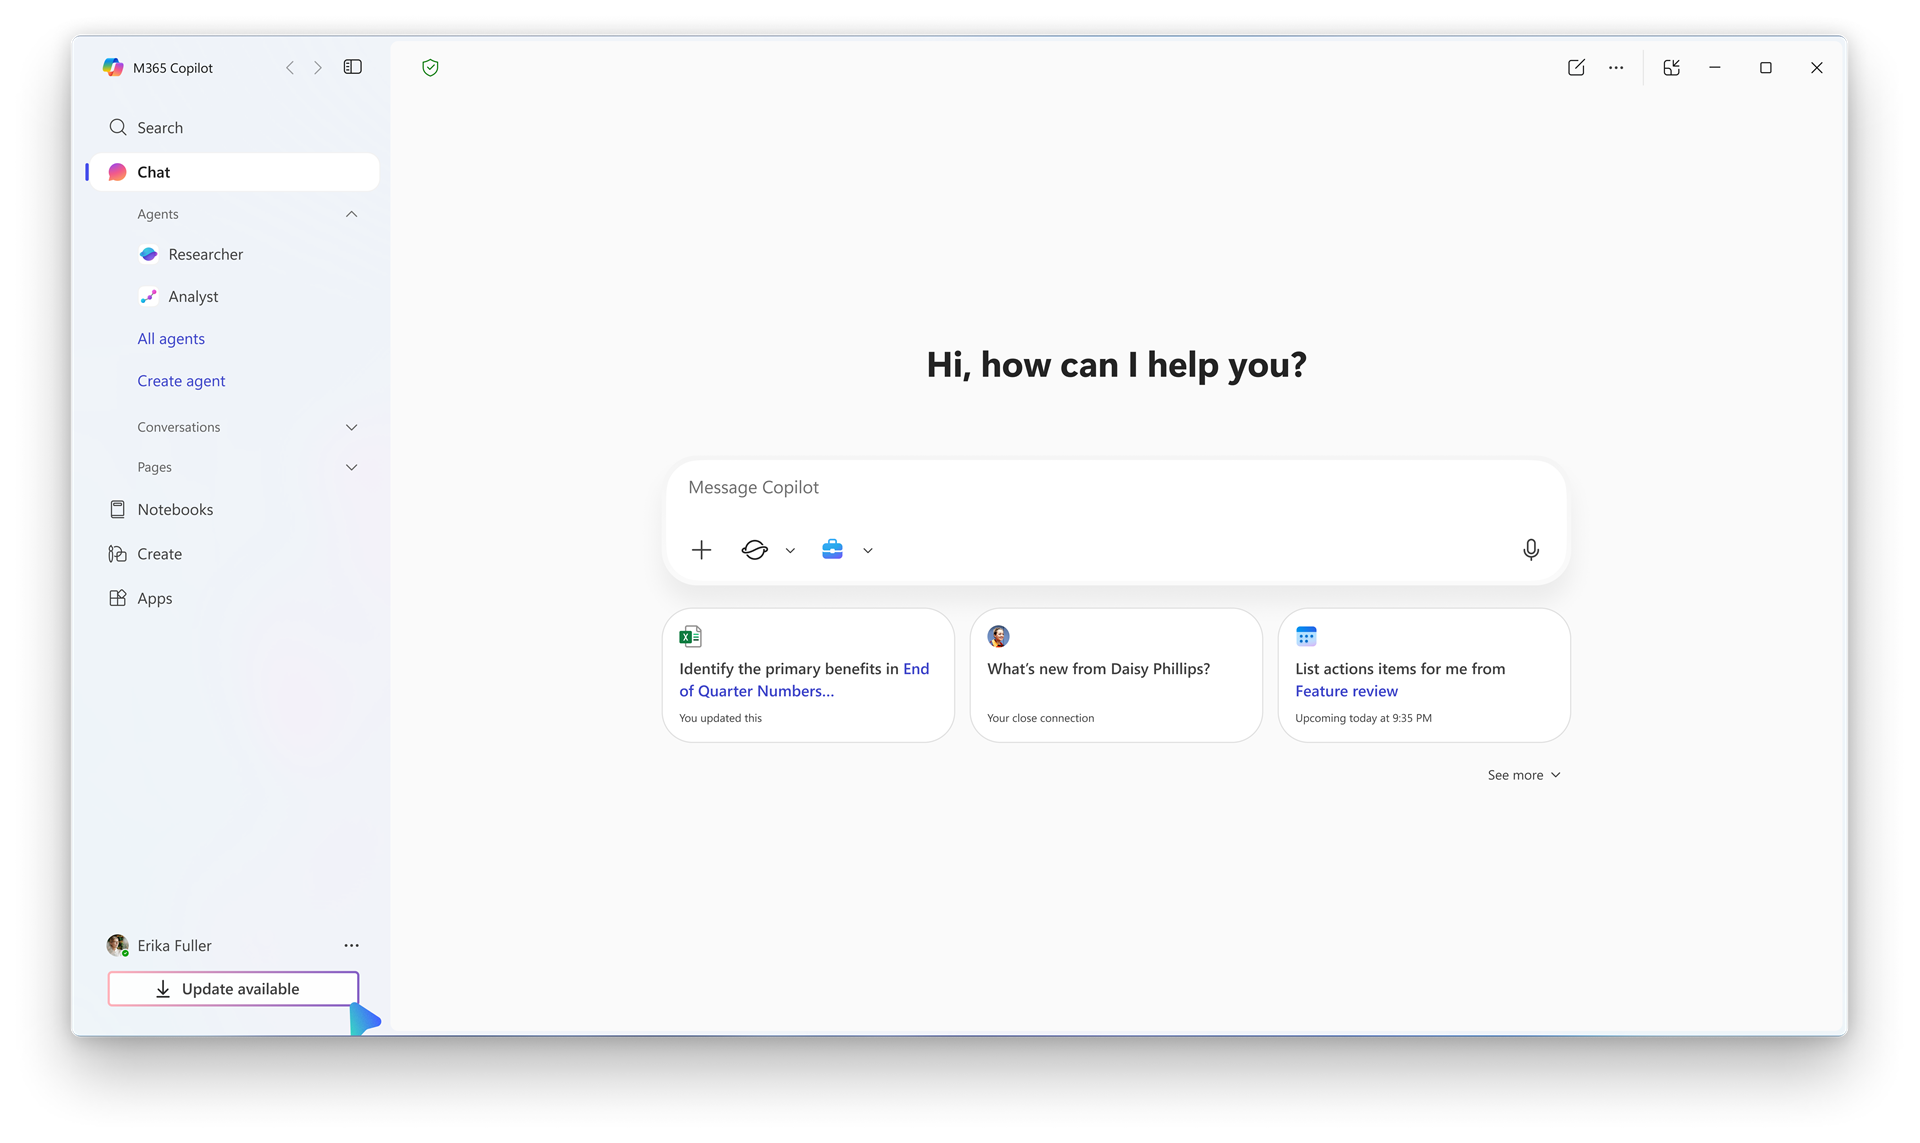Toggle the sidebar panel icon
This screenshot has width=1920, height=1143.
click(352, 67)
